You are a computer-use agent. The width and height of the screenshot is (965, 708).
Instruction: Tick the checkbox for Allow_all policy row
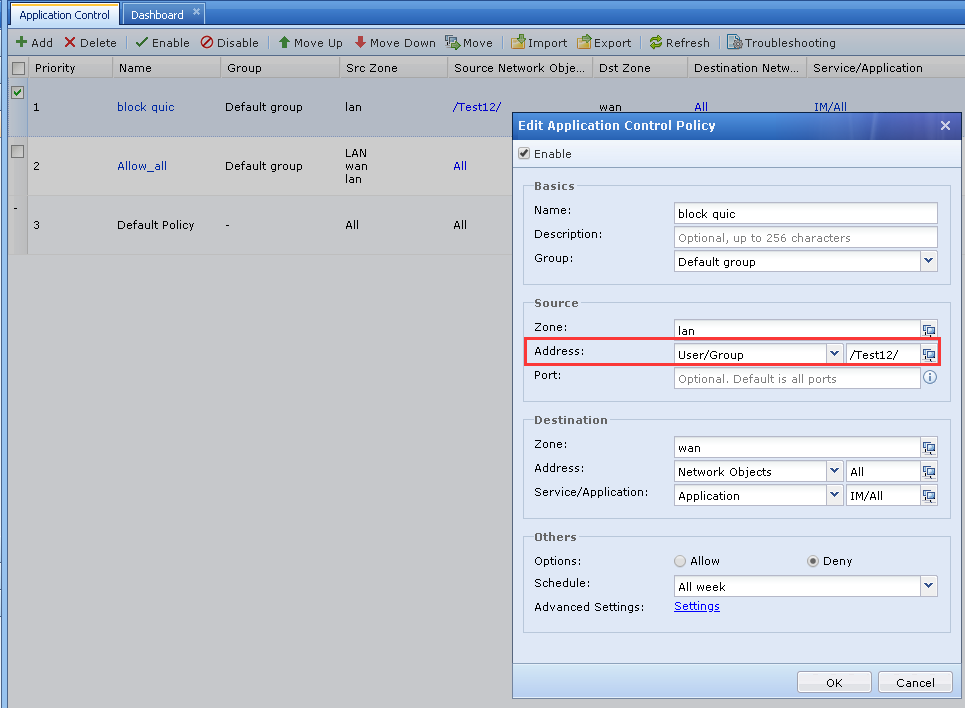(17, 152)
